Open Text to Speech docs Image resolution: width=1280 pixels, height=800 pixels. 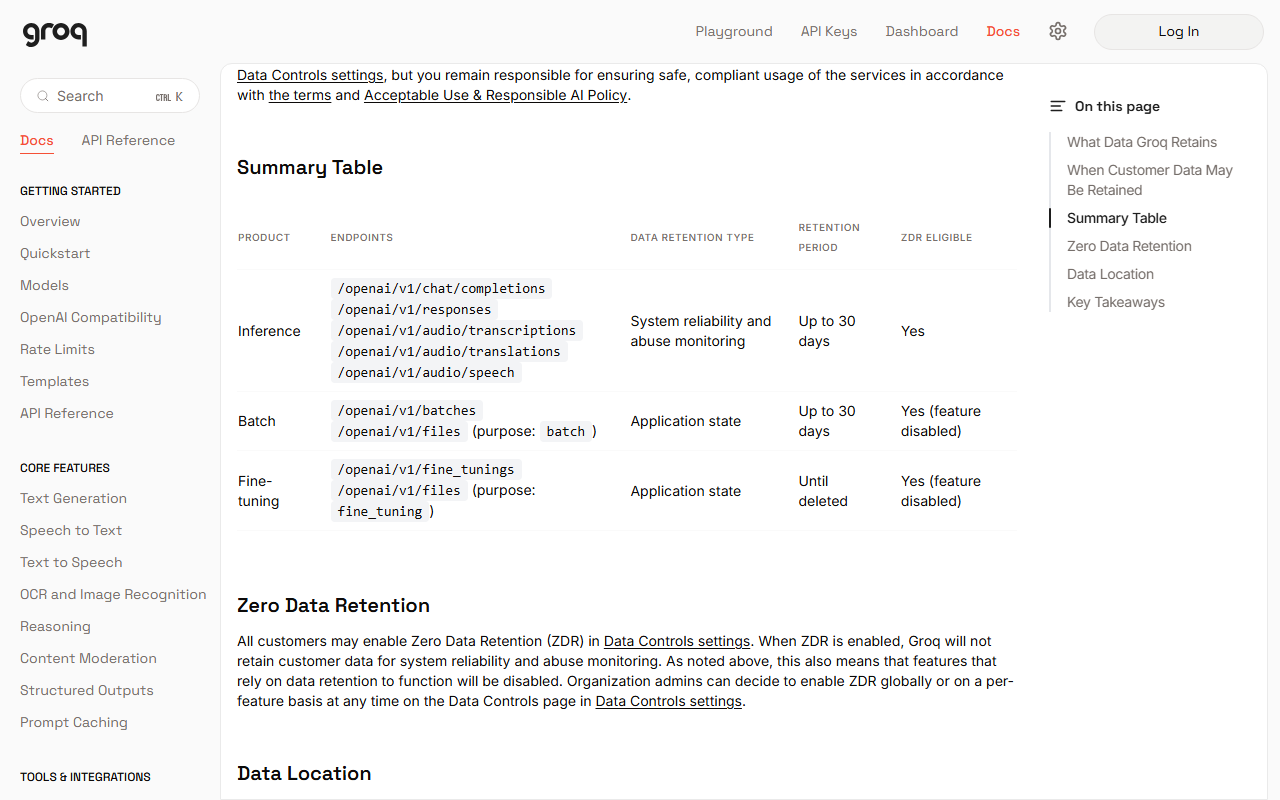pyautogui.click(x=71, y=562)
